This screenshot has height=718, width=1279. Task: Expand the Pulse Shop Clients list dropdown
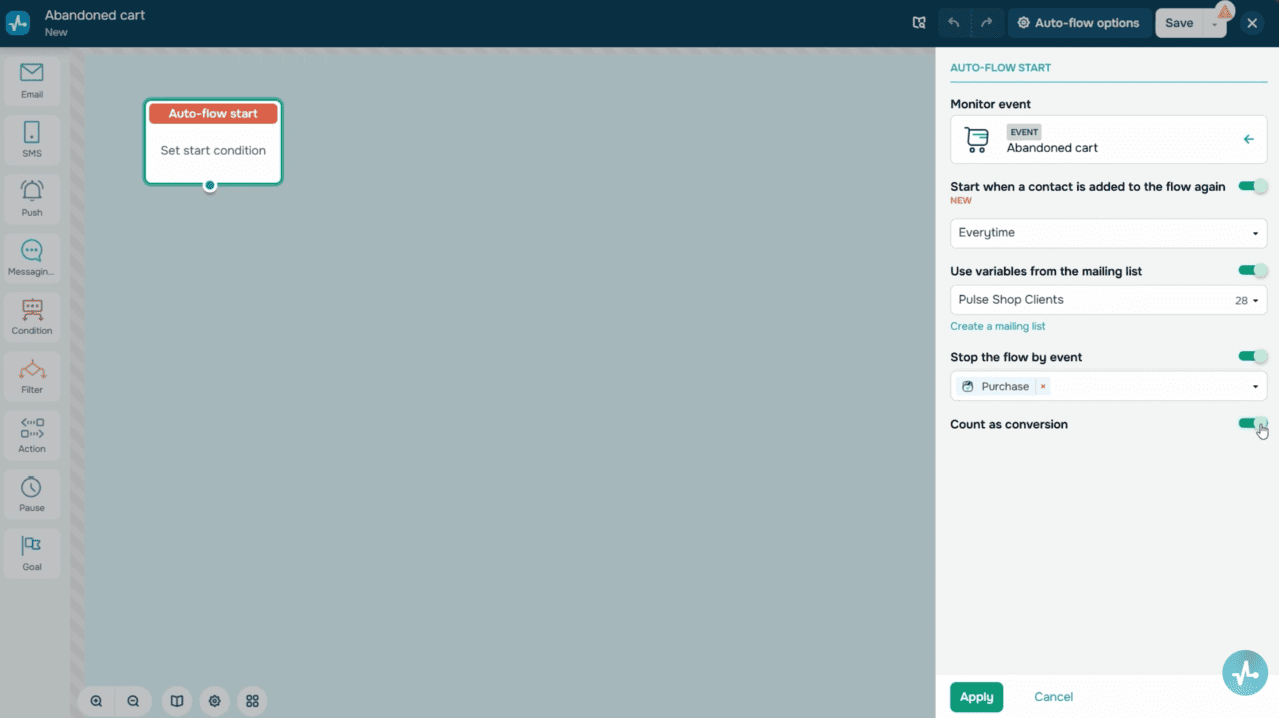(1108, 300)
